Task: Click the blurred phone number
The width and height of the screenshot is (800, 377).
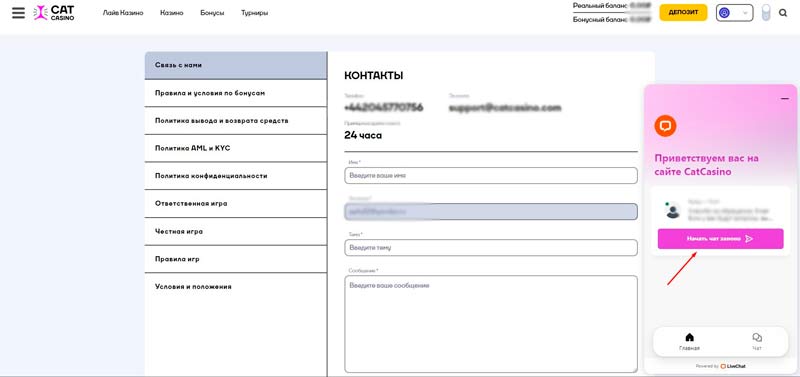Action: pos(384,108)
